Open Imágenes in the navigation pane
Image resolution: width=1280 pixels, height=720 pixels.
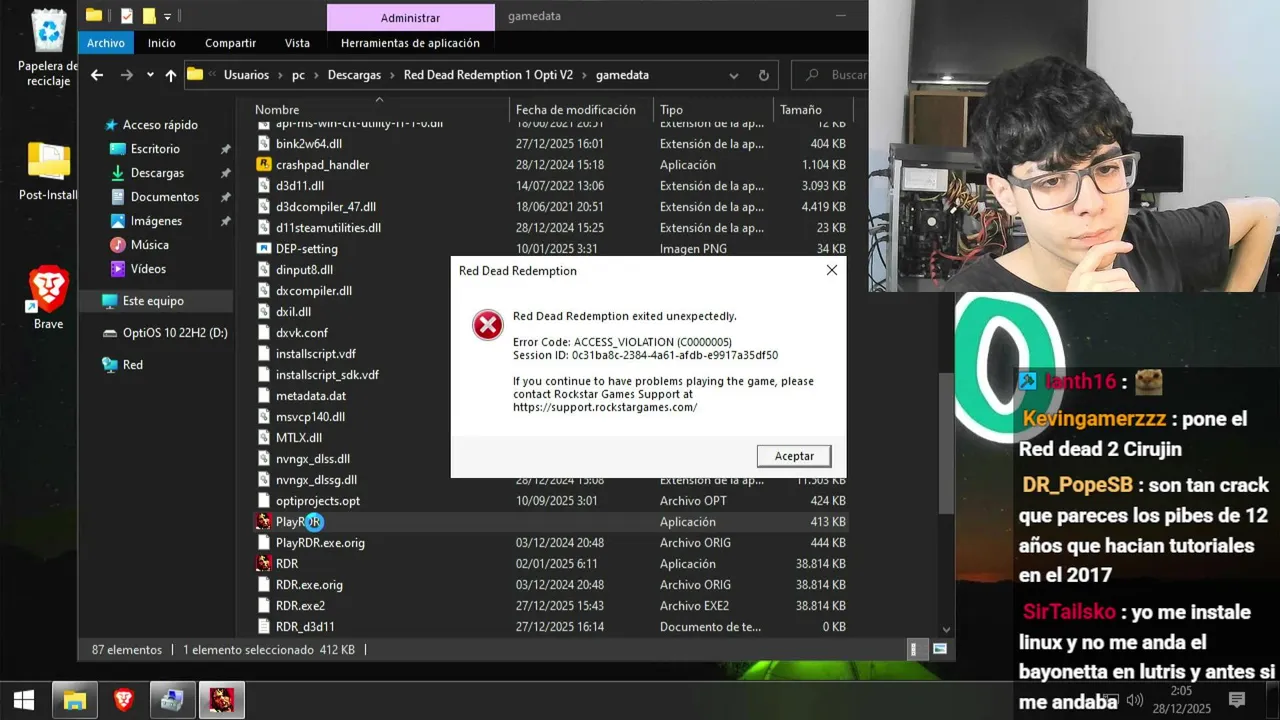point(156,221)
